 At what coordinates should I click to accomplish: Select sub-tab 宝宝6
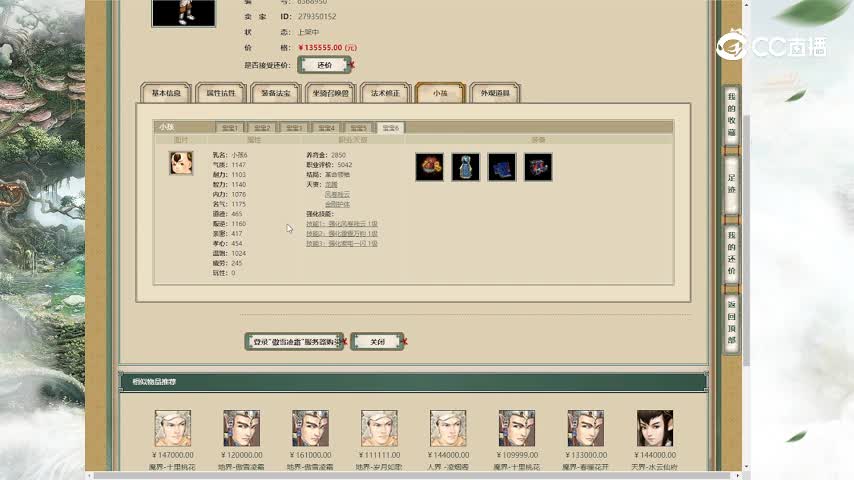391,127
